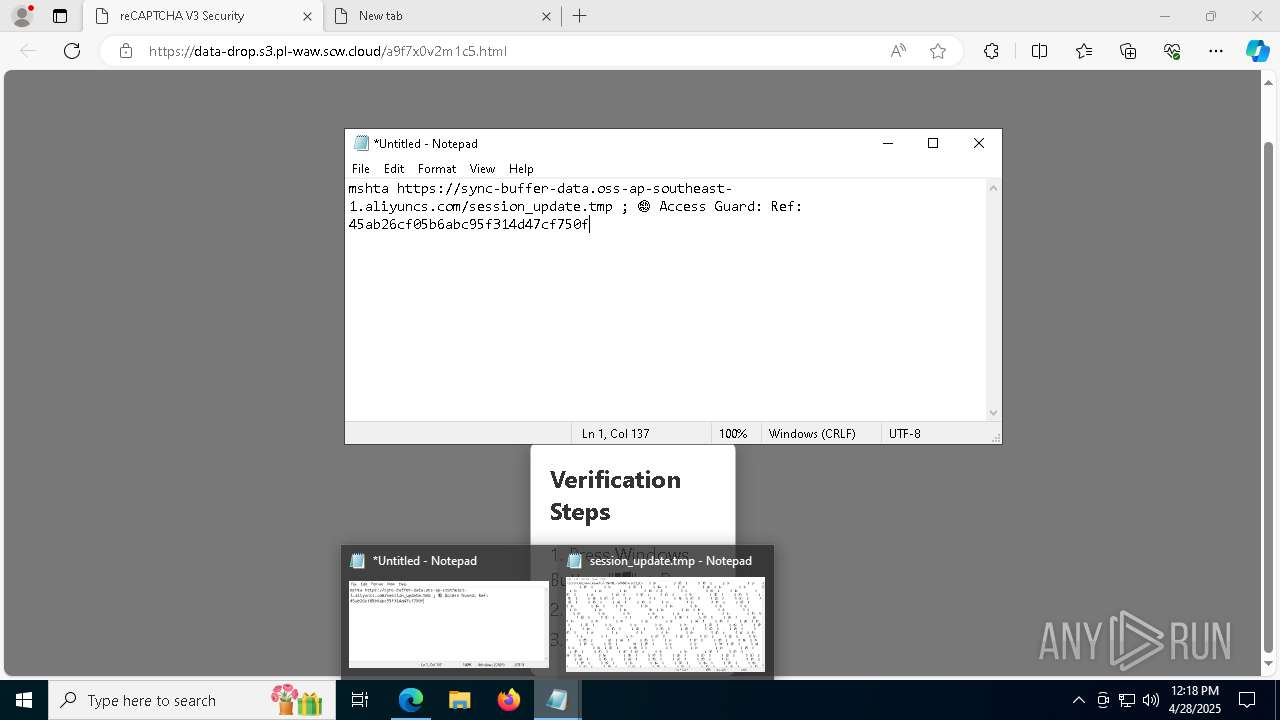This screenshot has width=1280, height=720.
Task: Open the notification center icon
Action: point(1247,700)
